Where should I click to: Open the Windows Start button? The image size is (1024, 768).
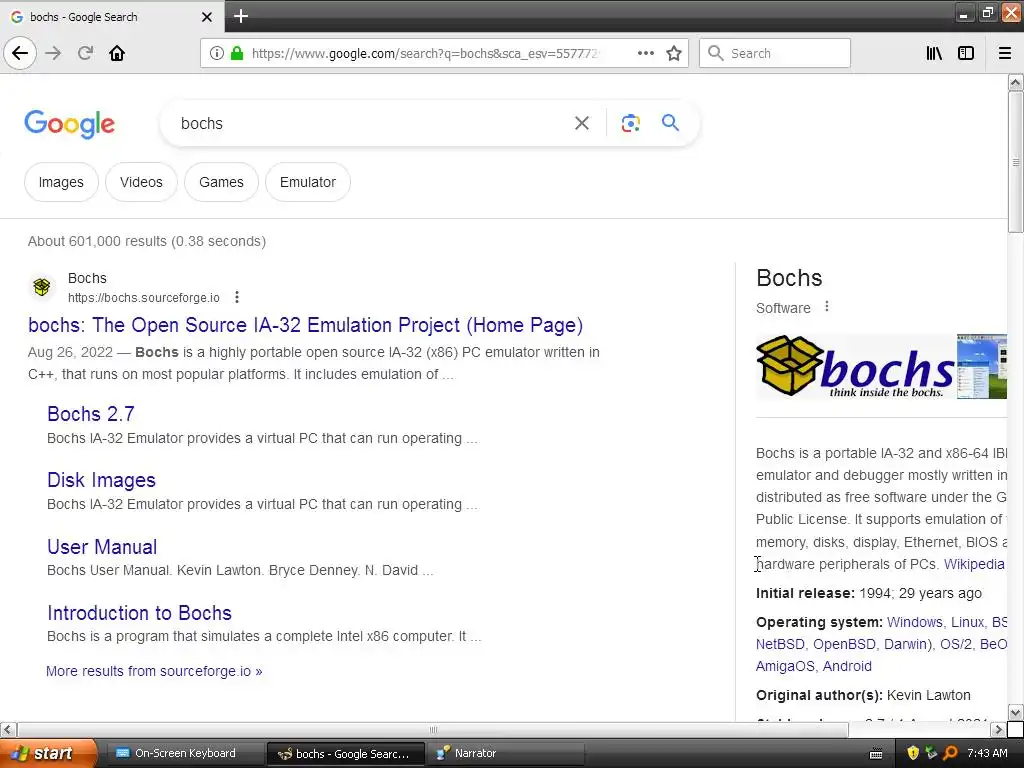coord(48,753)
